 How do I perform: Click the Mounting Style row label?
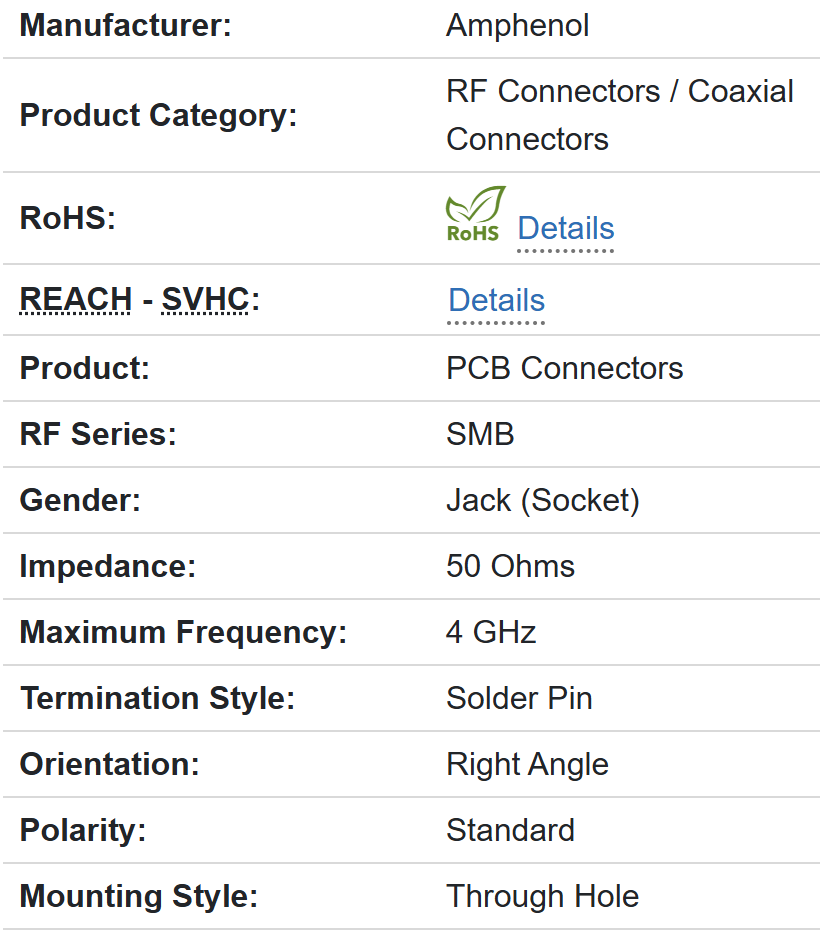(x=138, y=896)
